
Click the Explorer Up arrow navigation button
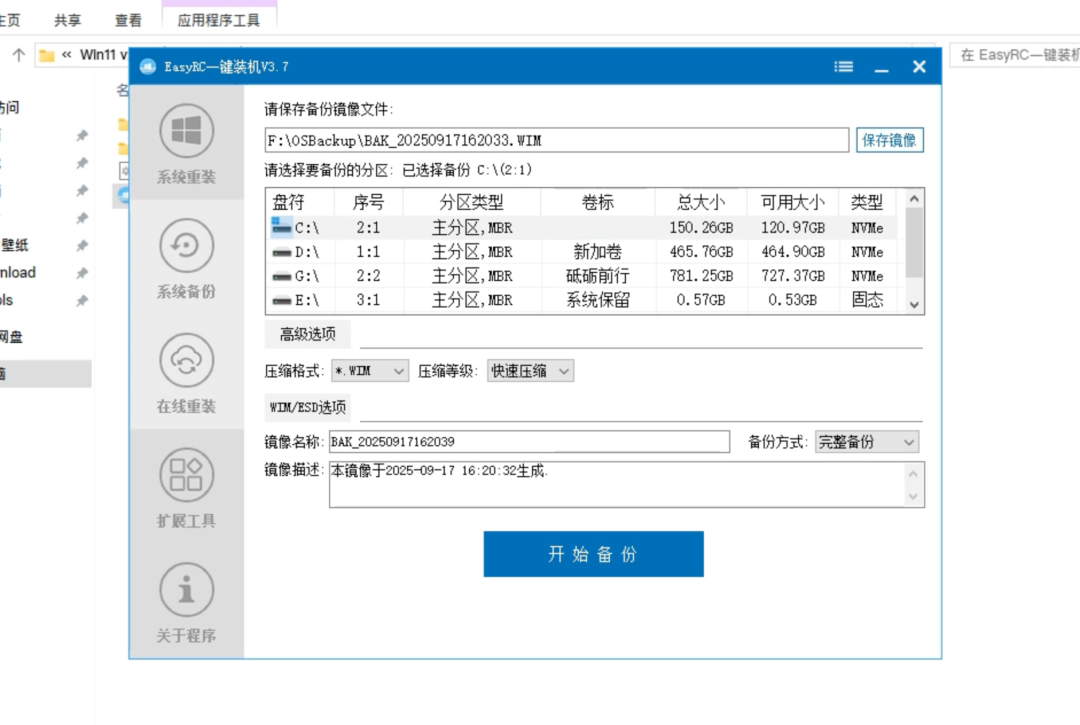pos(19,54)
